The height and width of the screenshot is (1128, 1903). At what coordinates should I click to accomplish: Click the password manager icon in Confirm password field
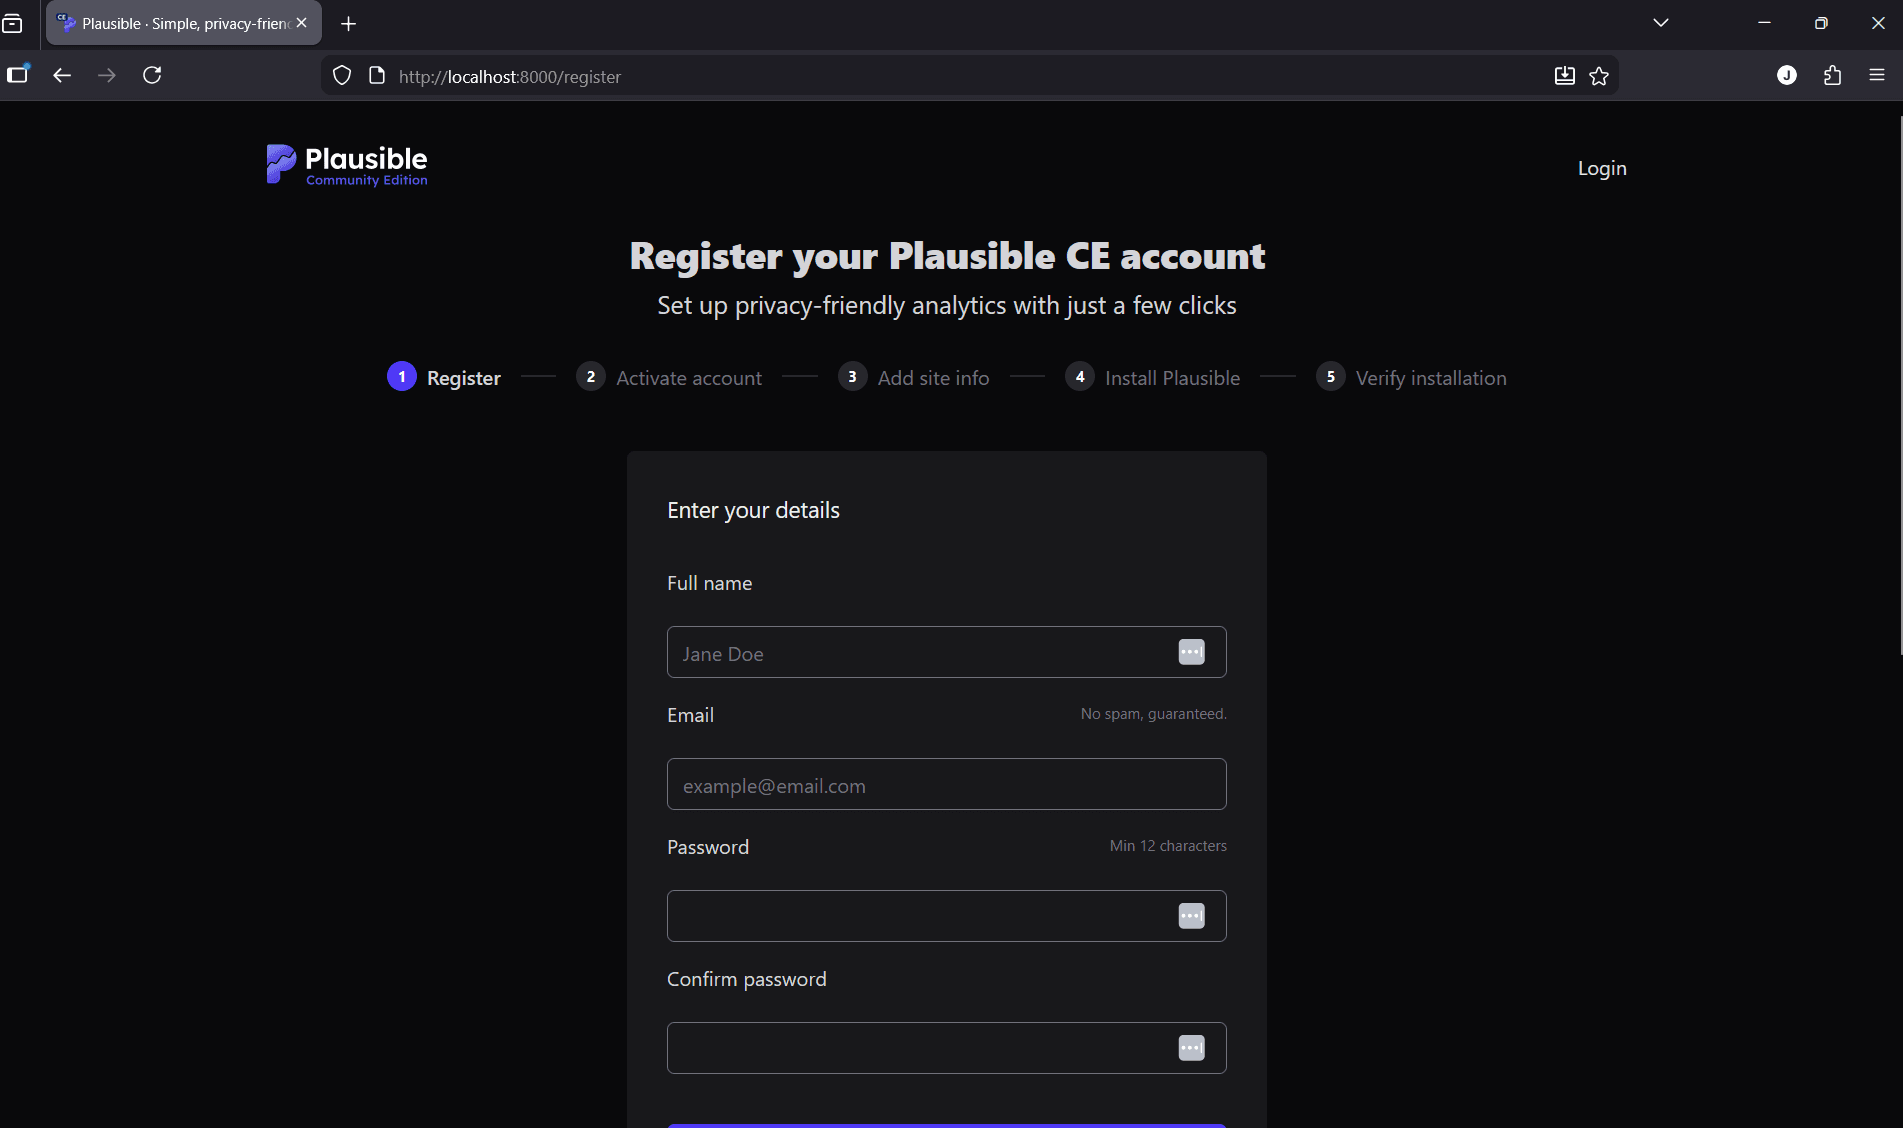(1191, 1048)
